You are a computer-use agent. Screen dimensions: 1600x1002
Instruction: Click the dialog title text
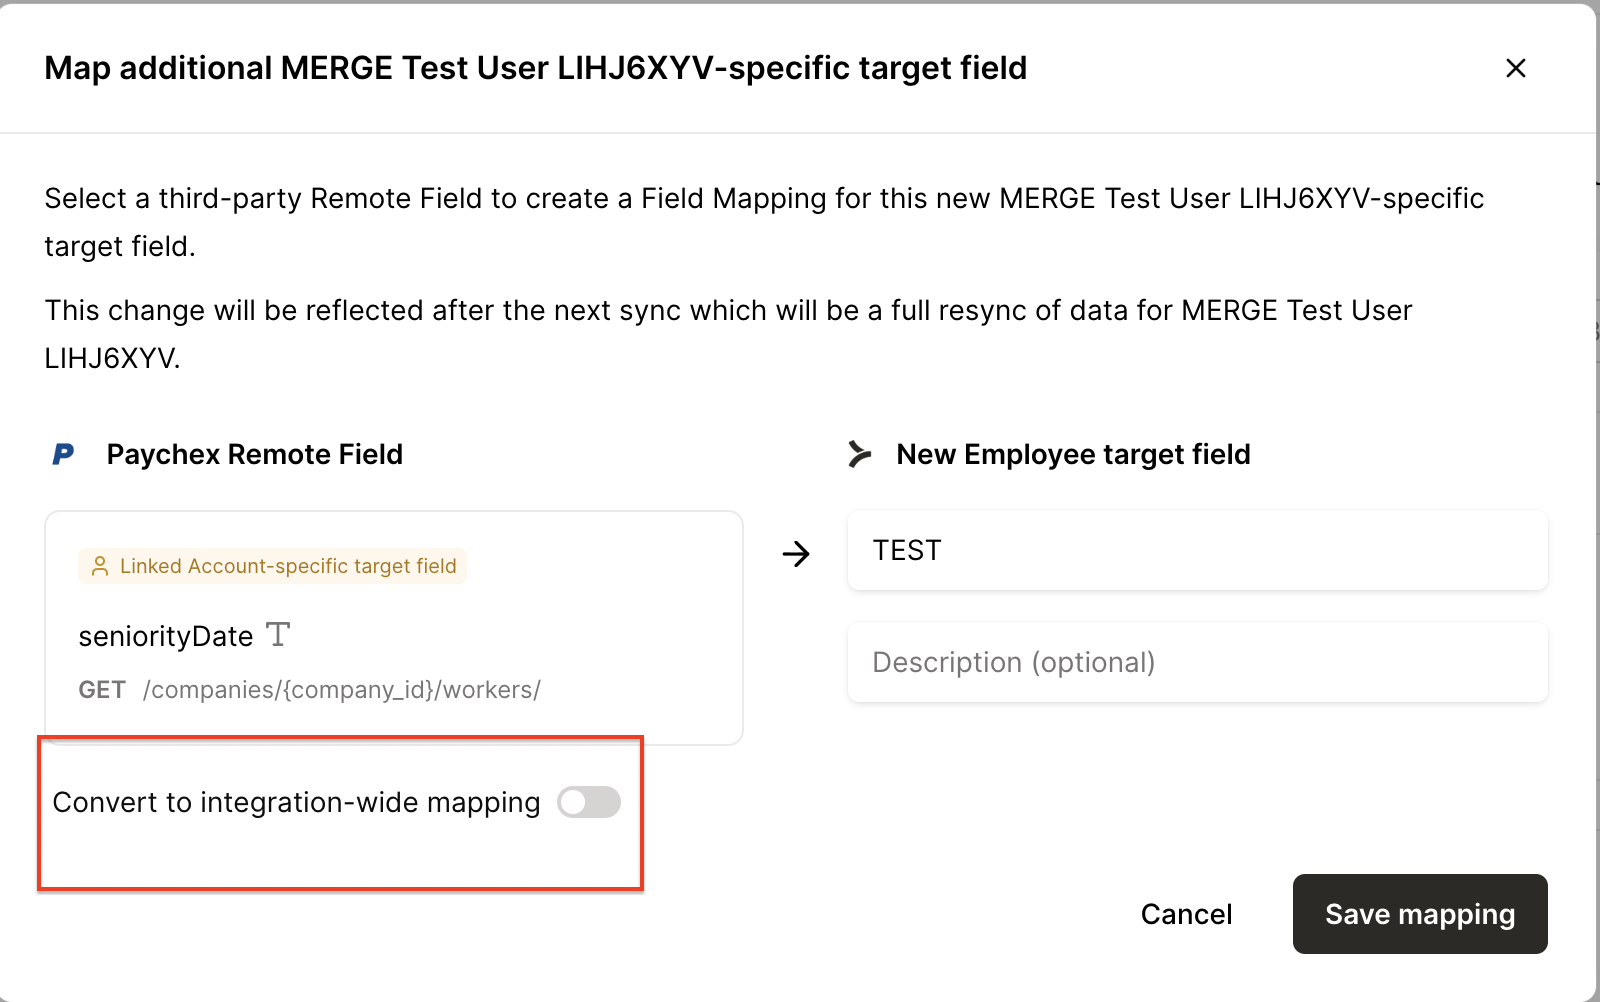tap(535, 68)
